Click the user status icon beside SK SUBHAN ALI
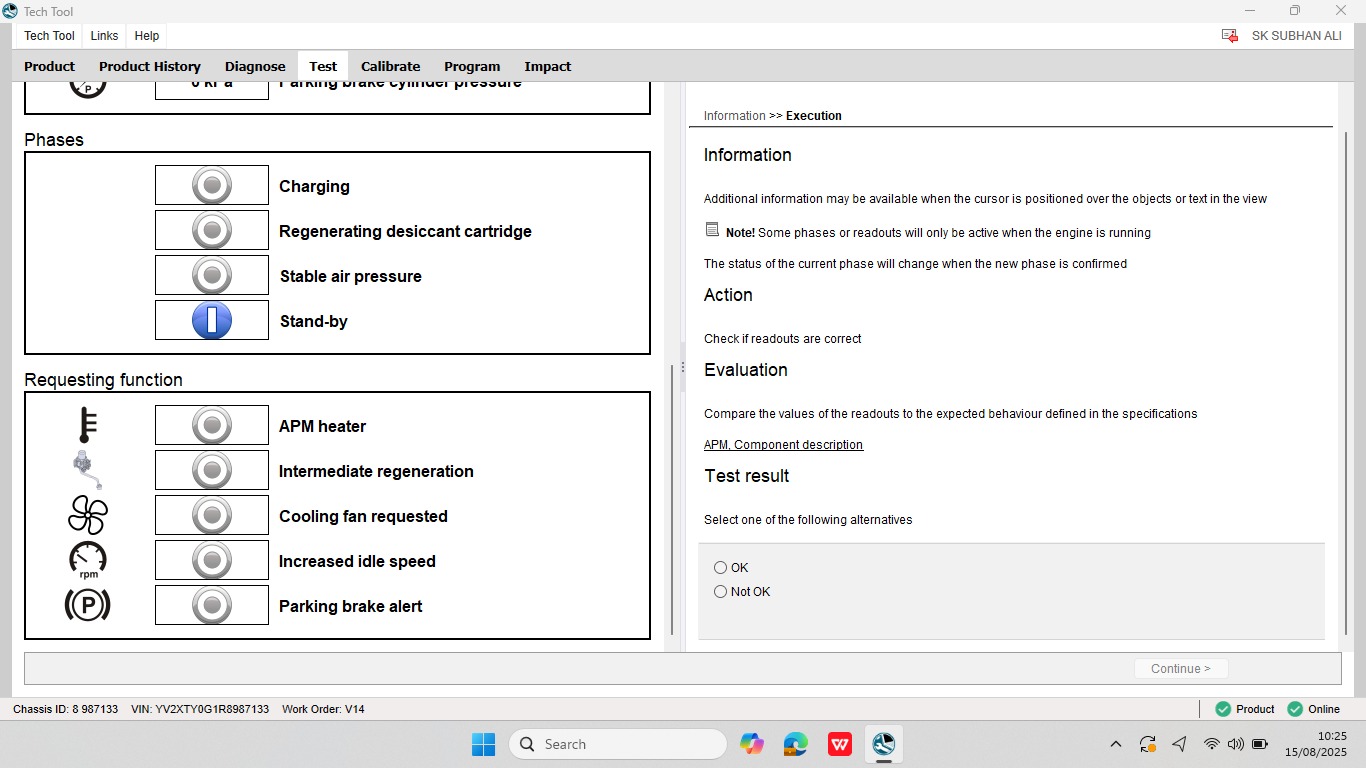This screenshot has width=1366, height=768. click(1230, 36)
